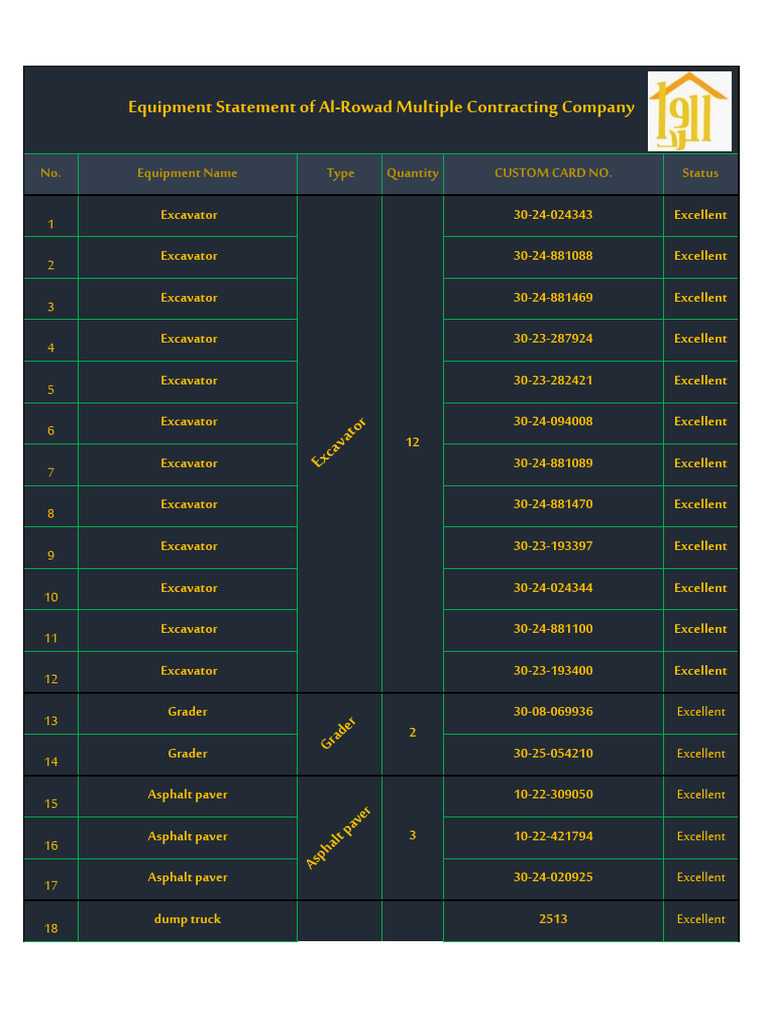
Task: Click the equipment name in row 12
Action: tap(189, 671)
